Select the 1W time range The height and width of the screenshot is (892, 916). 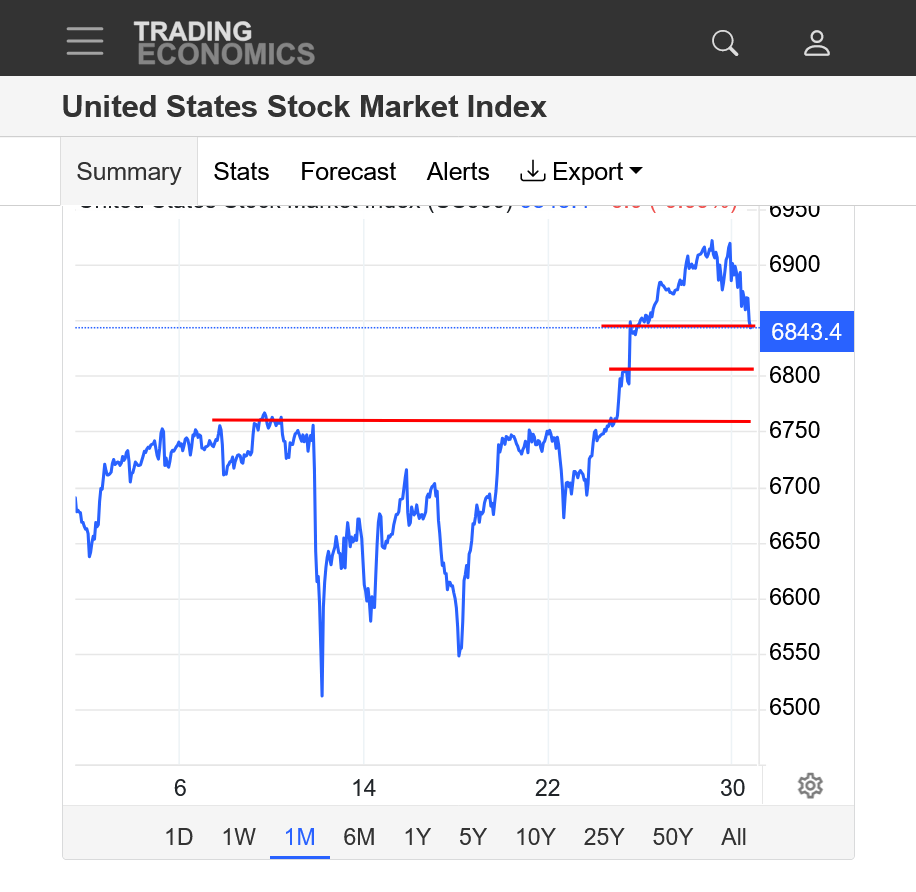pyautogui.click(x=239, y=837)
